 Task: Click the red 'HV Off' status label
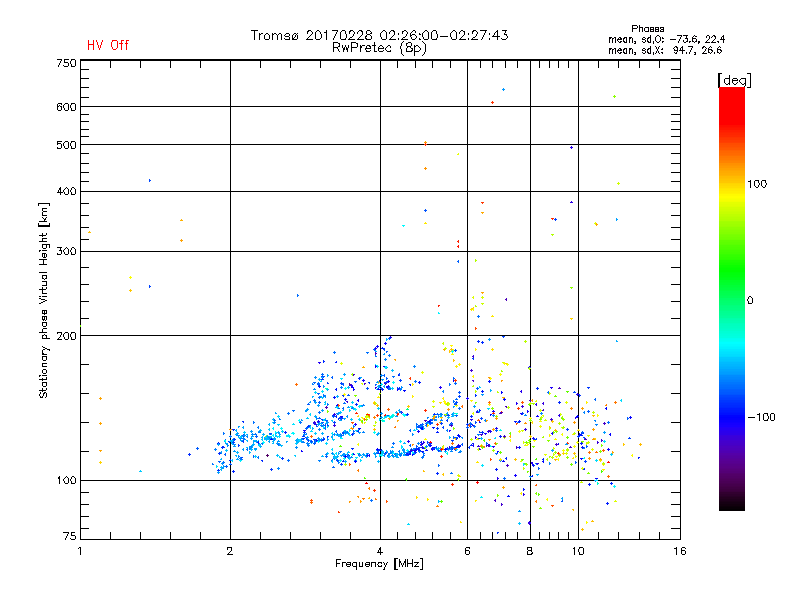[x=108, y=45]
